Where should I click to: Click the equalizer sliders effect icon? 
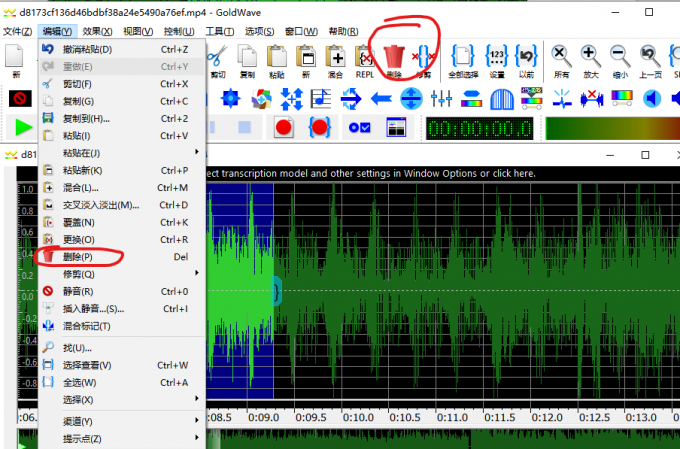click(441, 98)
